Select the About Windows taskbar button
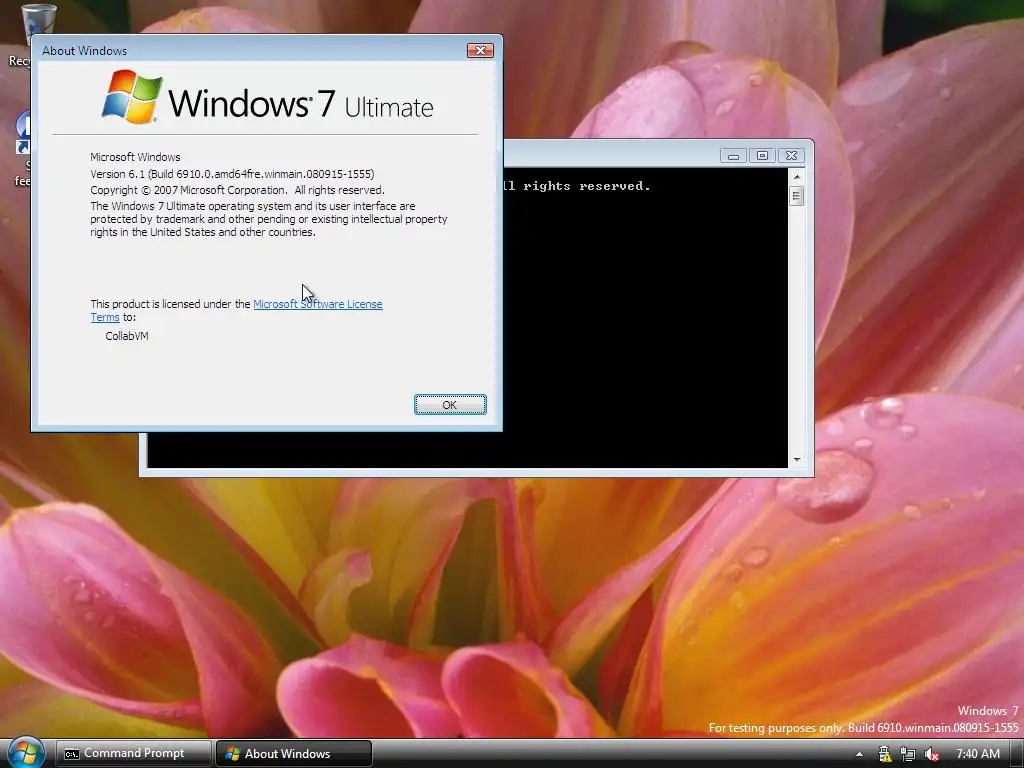The image size is (1024, 768). pos(293,753)
